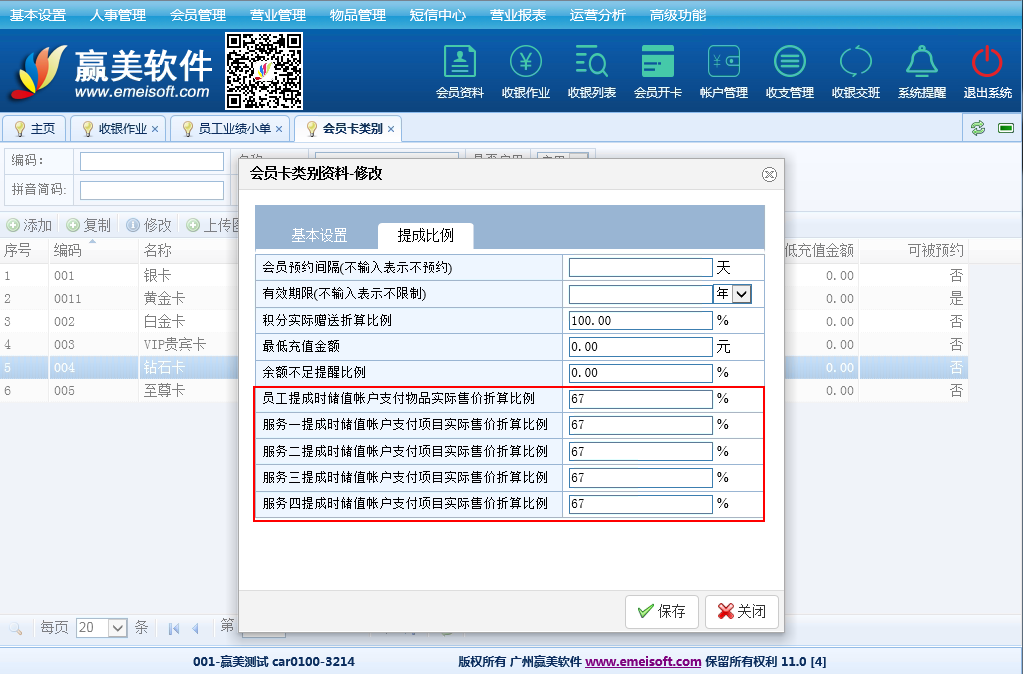
Task: Open the 营业报表 menu
Action: (517, 15)
